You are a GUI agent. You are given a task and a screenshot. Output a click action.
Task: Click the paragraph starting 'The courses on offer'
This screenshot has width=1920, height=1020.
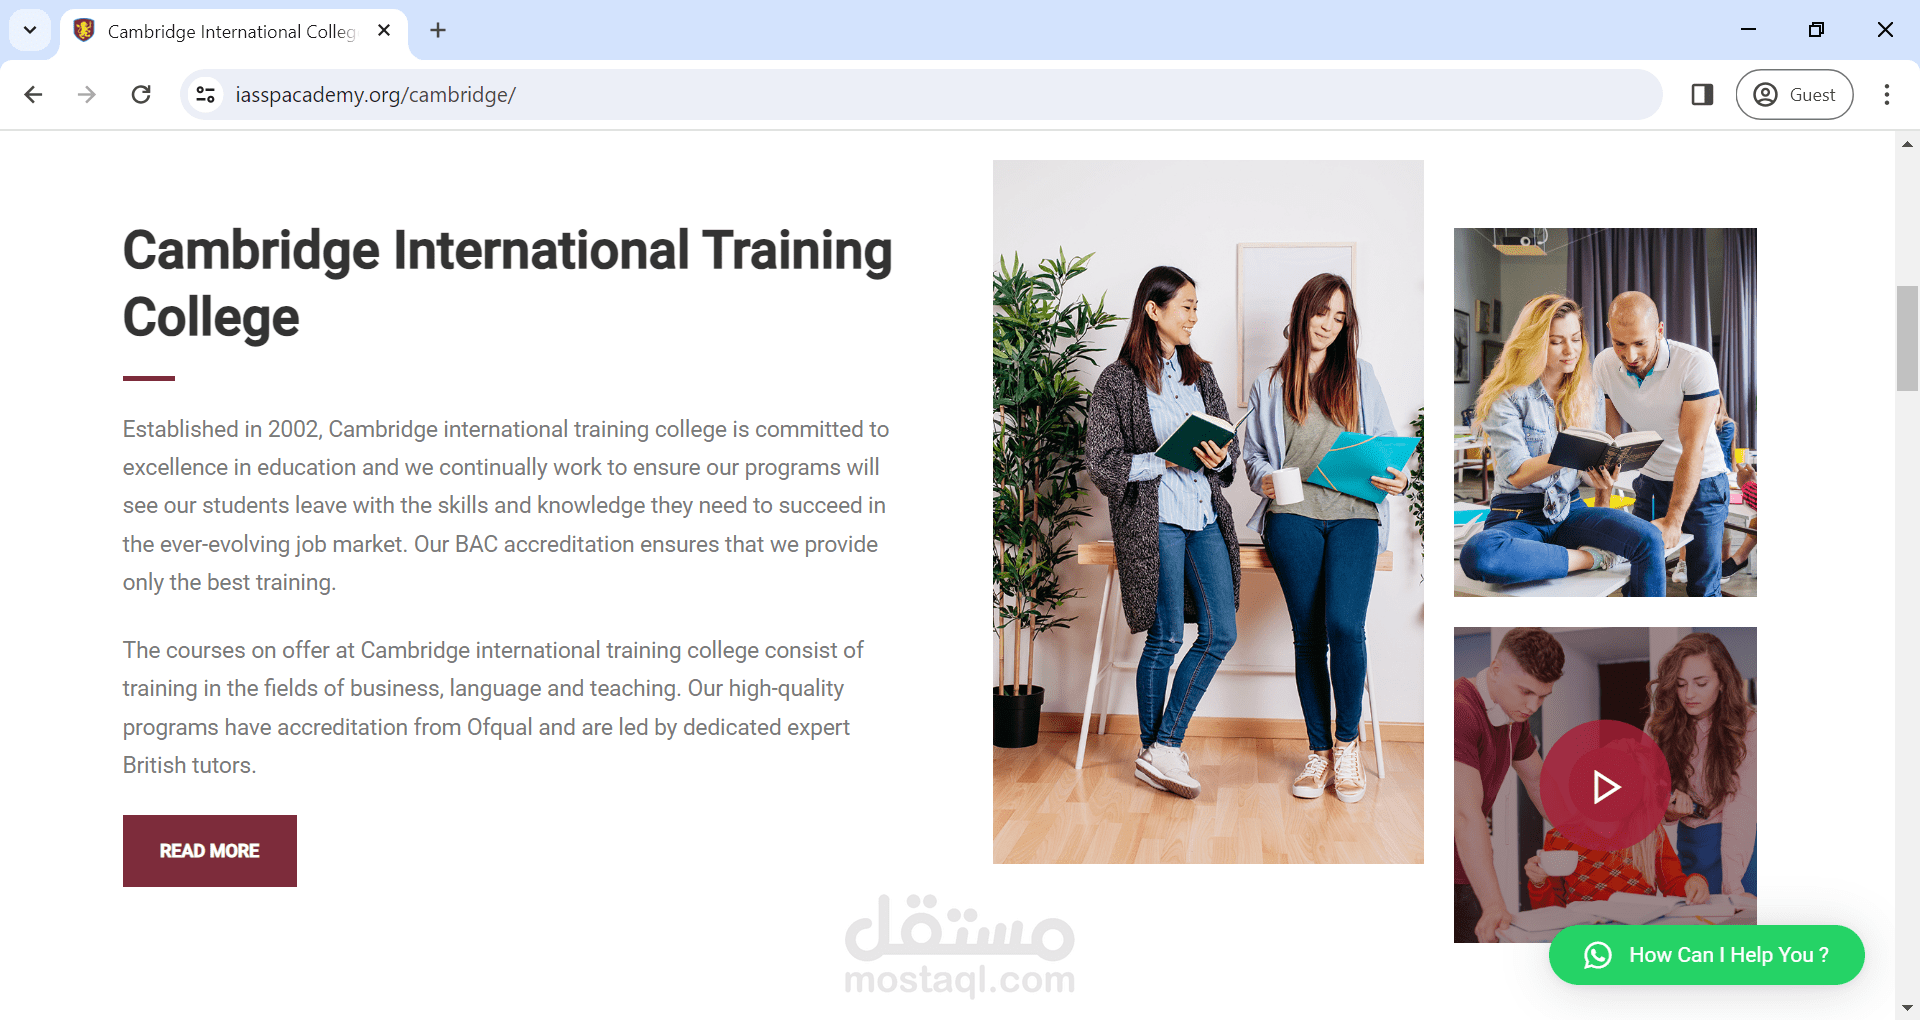point(493,707)
